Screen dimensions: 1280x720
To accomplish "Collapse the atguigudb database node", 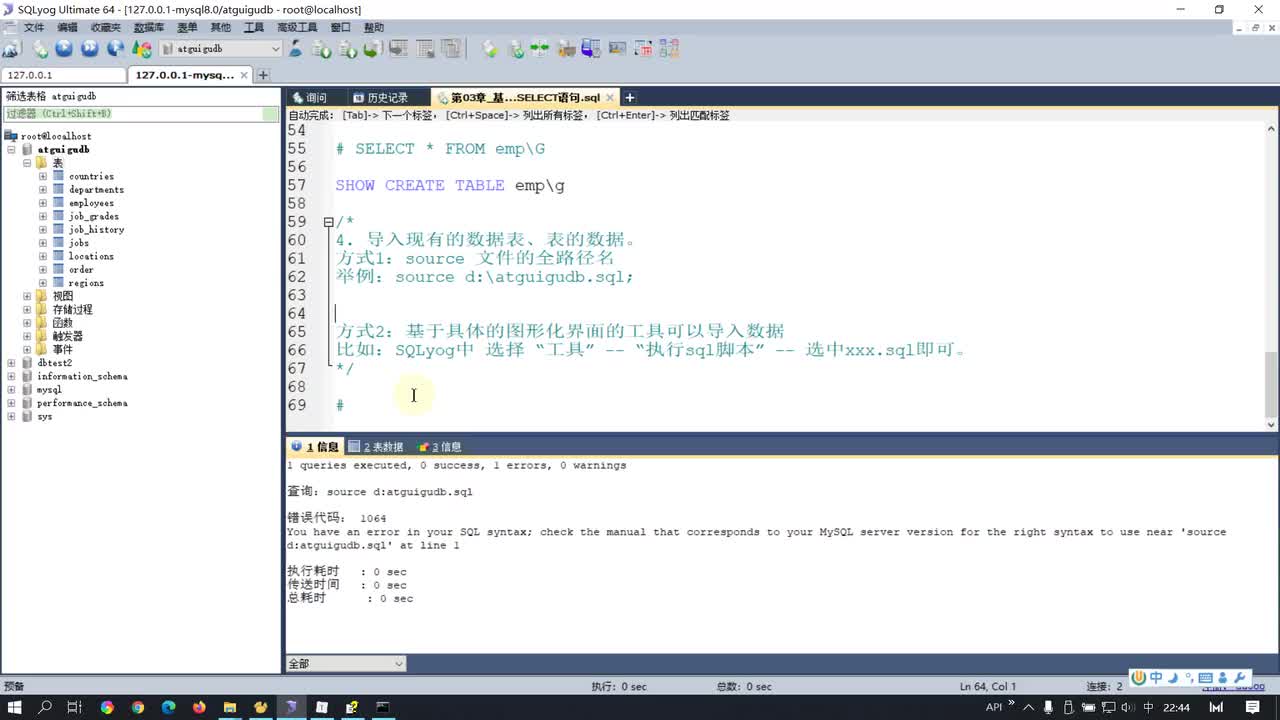I will (x=11, y=150).
